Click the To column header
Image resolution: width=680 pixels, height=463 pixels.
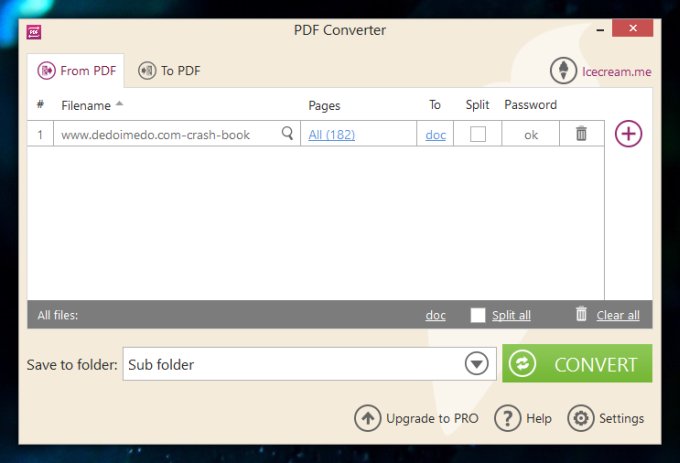tap(435, 105)
